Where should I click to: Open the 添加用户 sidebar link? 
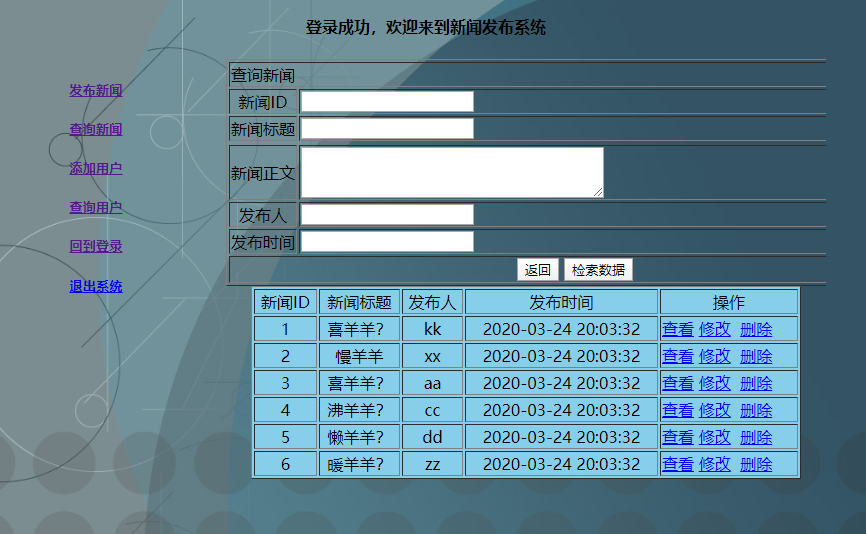click(x=95, y=169)
